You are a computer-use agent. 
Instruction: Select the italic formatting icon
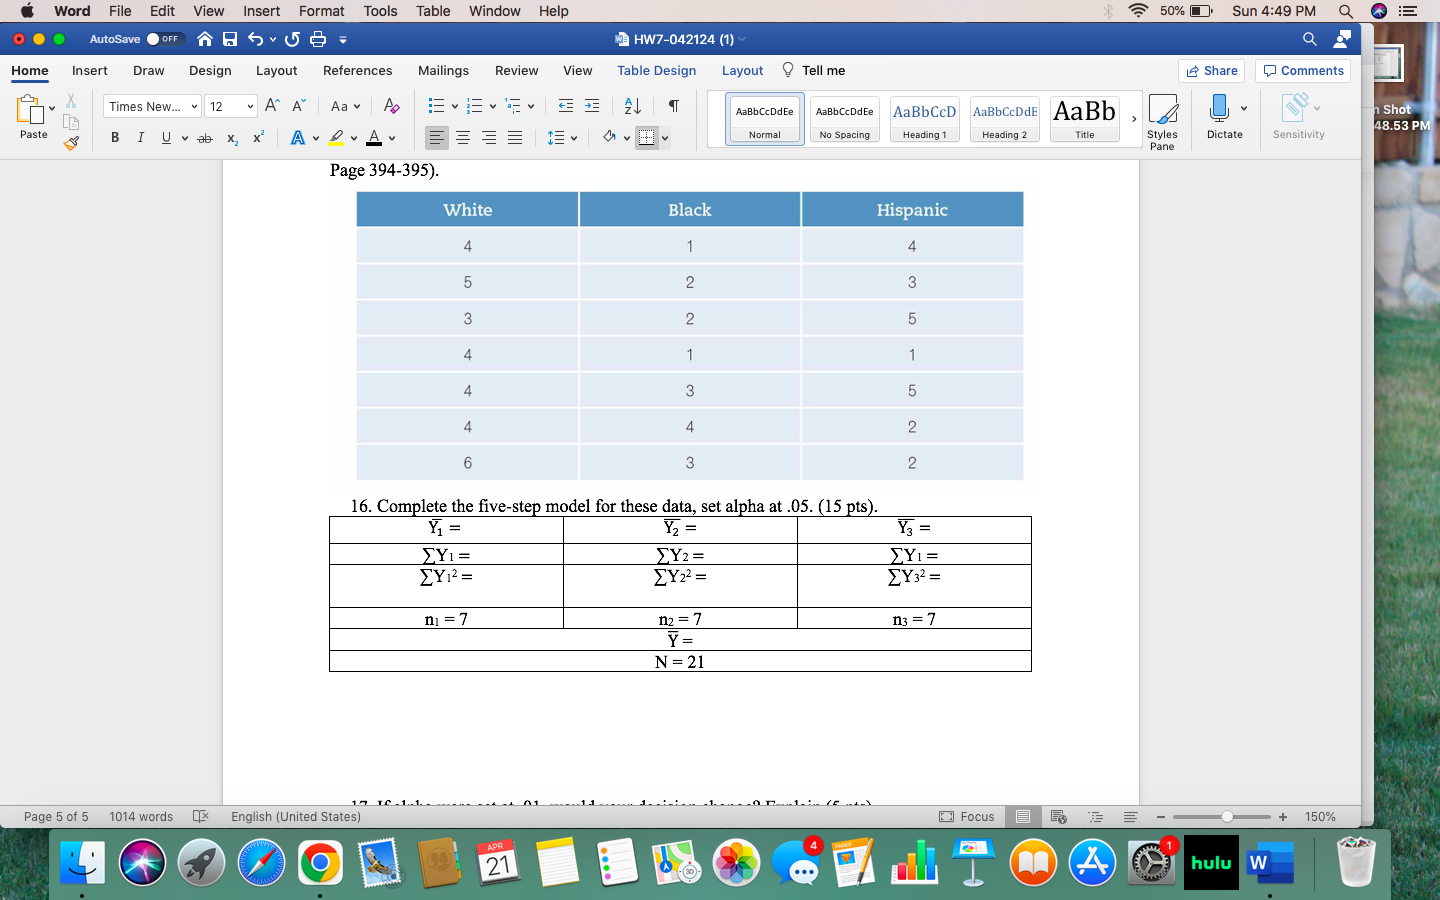pyautogui.click(x=140, y=137)
